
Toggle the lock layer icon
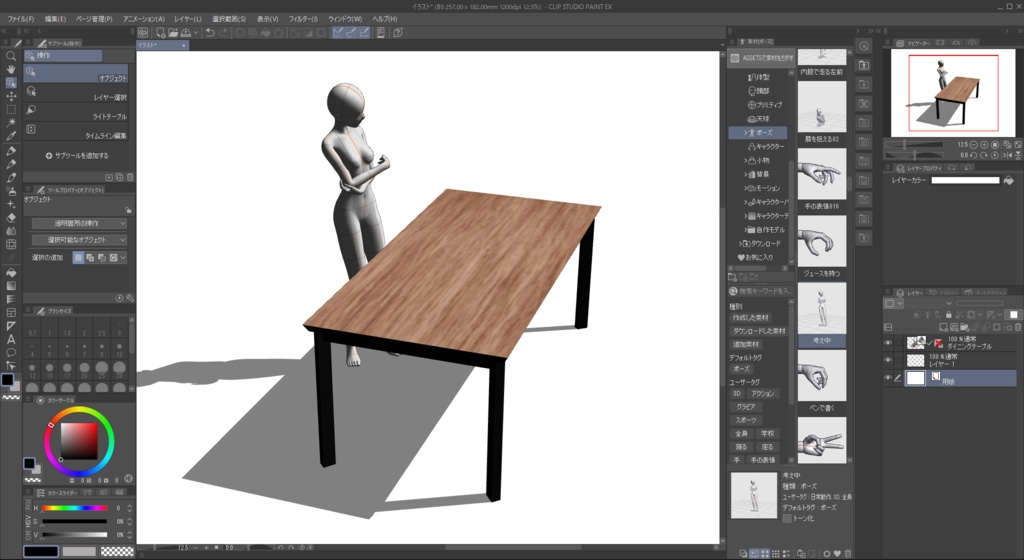click(948, 315)
